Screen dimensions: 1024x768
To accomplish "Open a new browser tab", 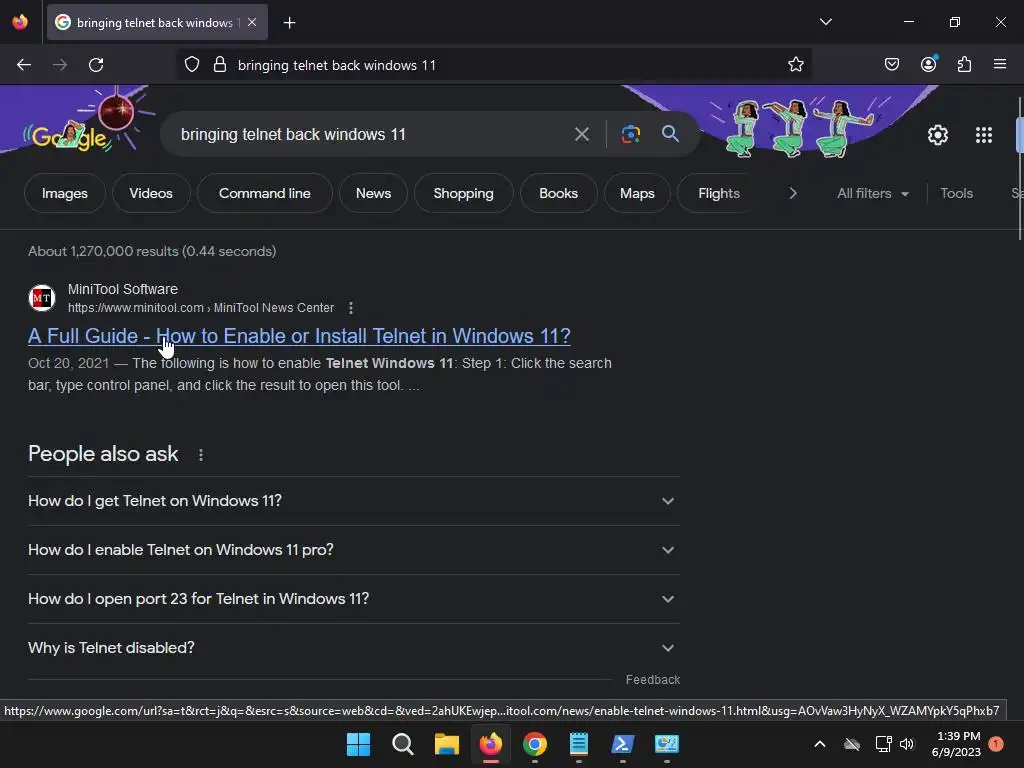I will [289, 23].
